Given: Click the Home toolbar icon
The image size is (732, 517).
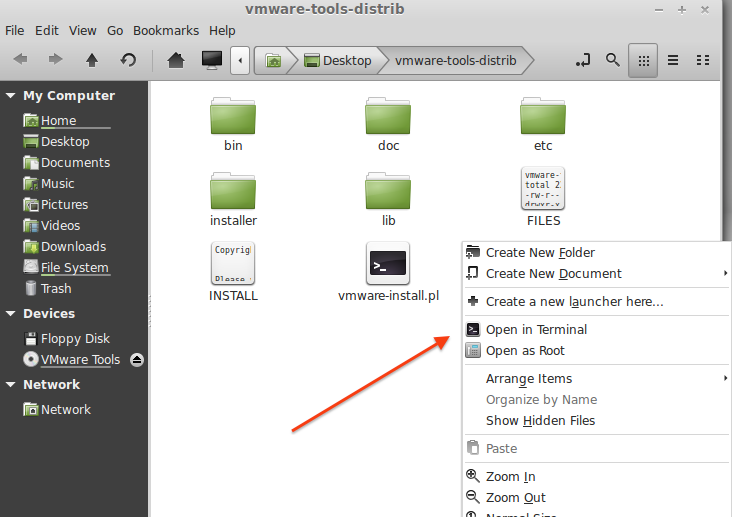Looking at the screenshot, I should 176,60.
